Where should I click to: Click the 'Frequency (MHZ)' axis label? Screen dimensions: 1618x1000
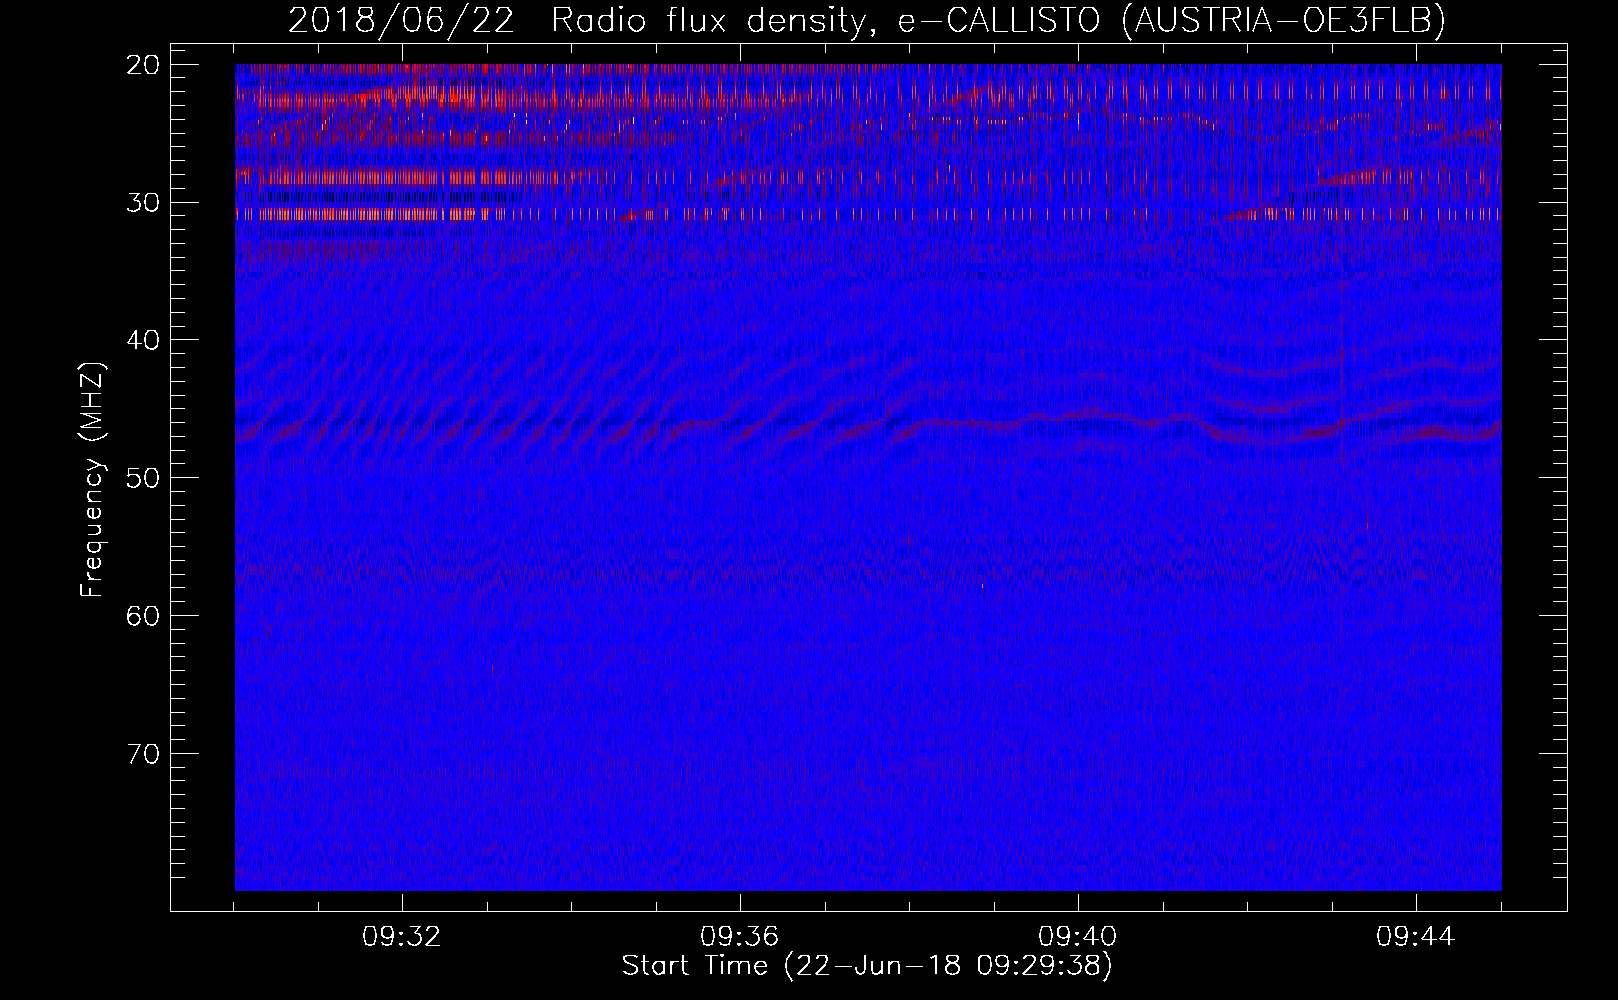tap(92, 480)
